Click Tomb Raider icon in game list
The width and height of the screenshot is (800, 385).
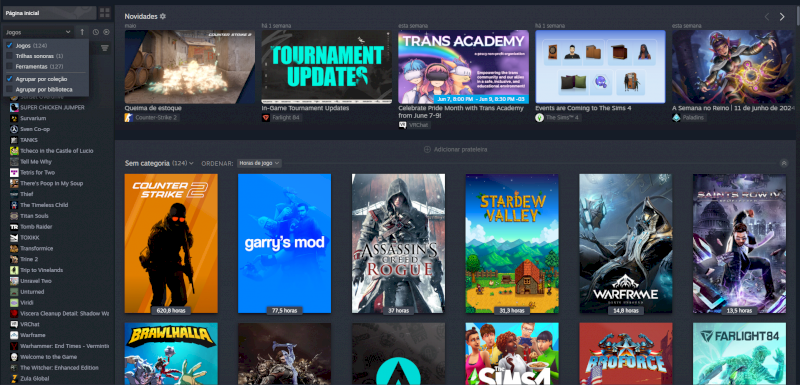point(14,226)
